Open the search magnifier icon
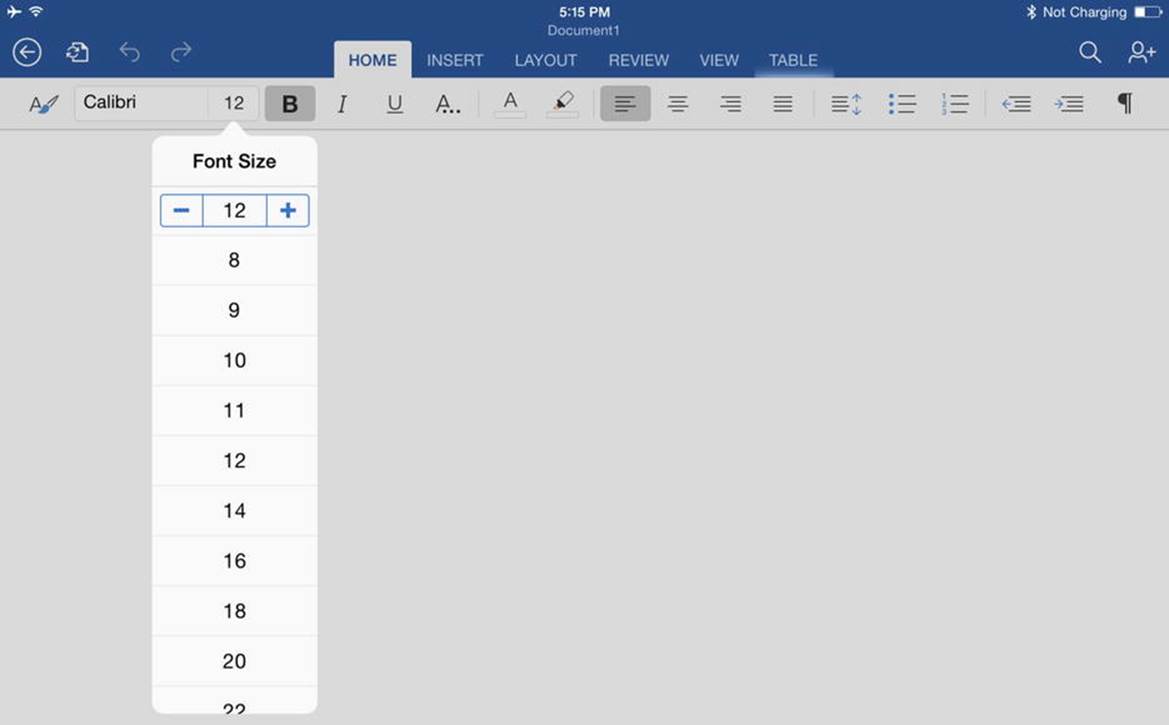The width and height of the screenshot is (1169, 725). click(x=1090, y=51)
